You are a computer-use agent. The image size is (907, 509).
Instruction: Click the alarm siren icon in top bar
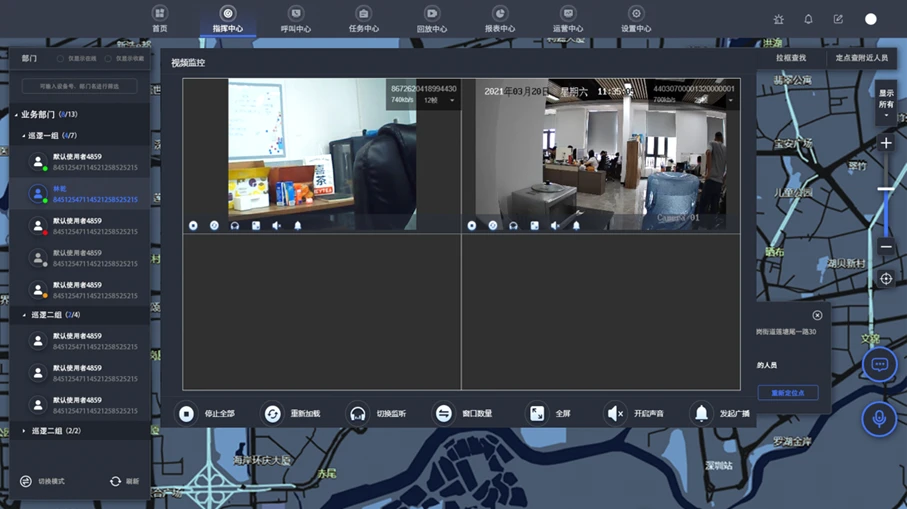tap(779, 19)
